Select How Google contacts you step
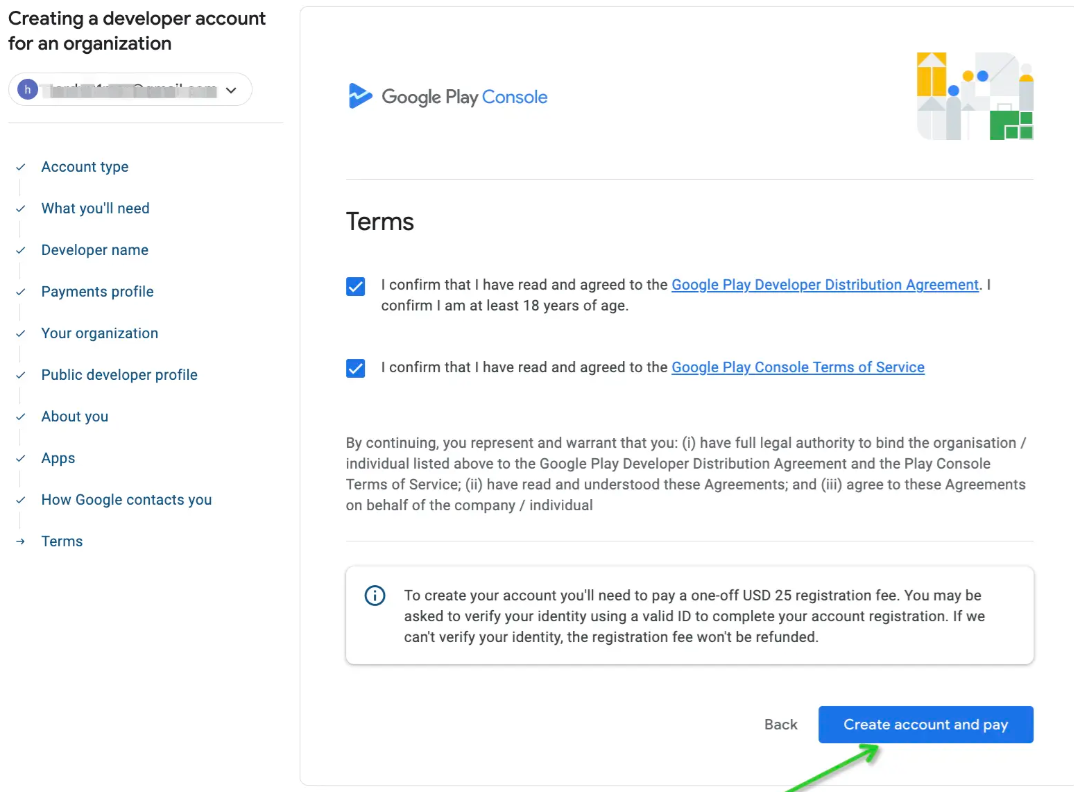Screen dimensions: 1074x792 126,500
